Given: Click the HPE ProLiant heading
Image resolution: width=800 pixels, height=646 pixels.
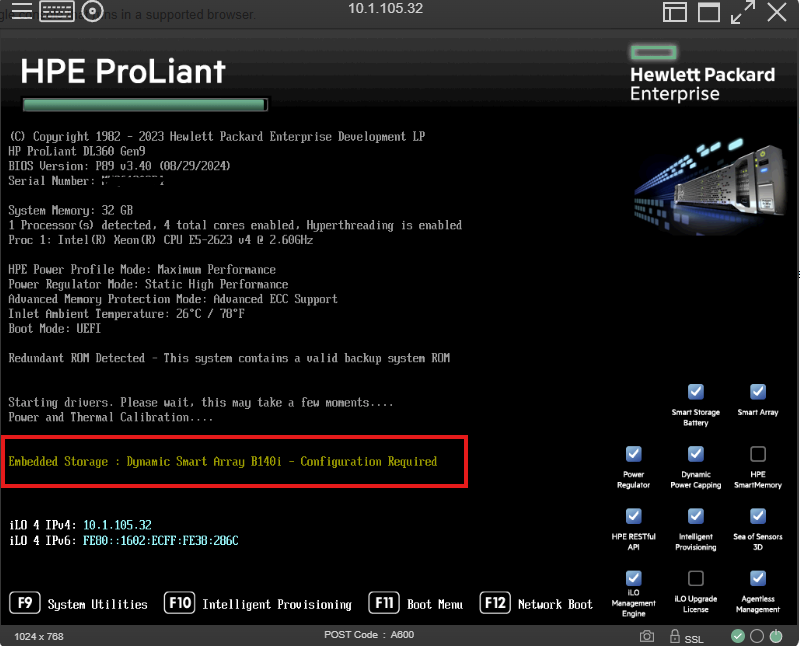Looking at the screenshot, I should pyautogui.click(x=123, y=71).
